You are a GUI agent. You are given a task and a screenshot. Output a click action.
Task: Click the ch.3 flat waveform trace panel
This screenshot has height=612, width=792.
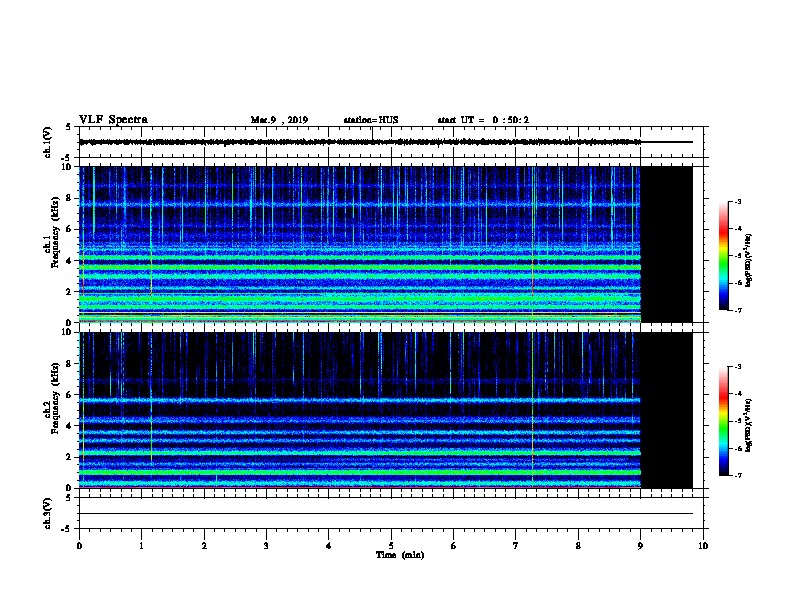pos(391,513)
